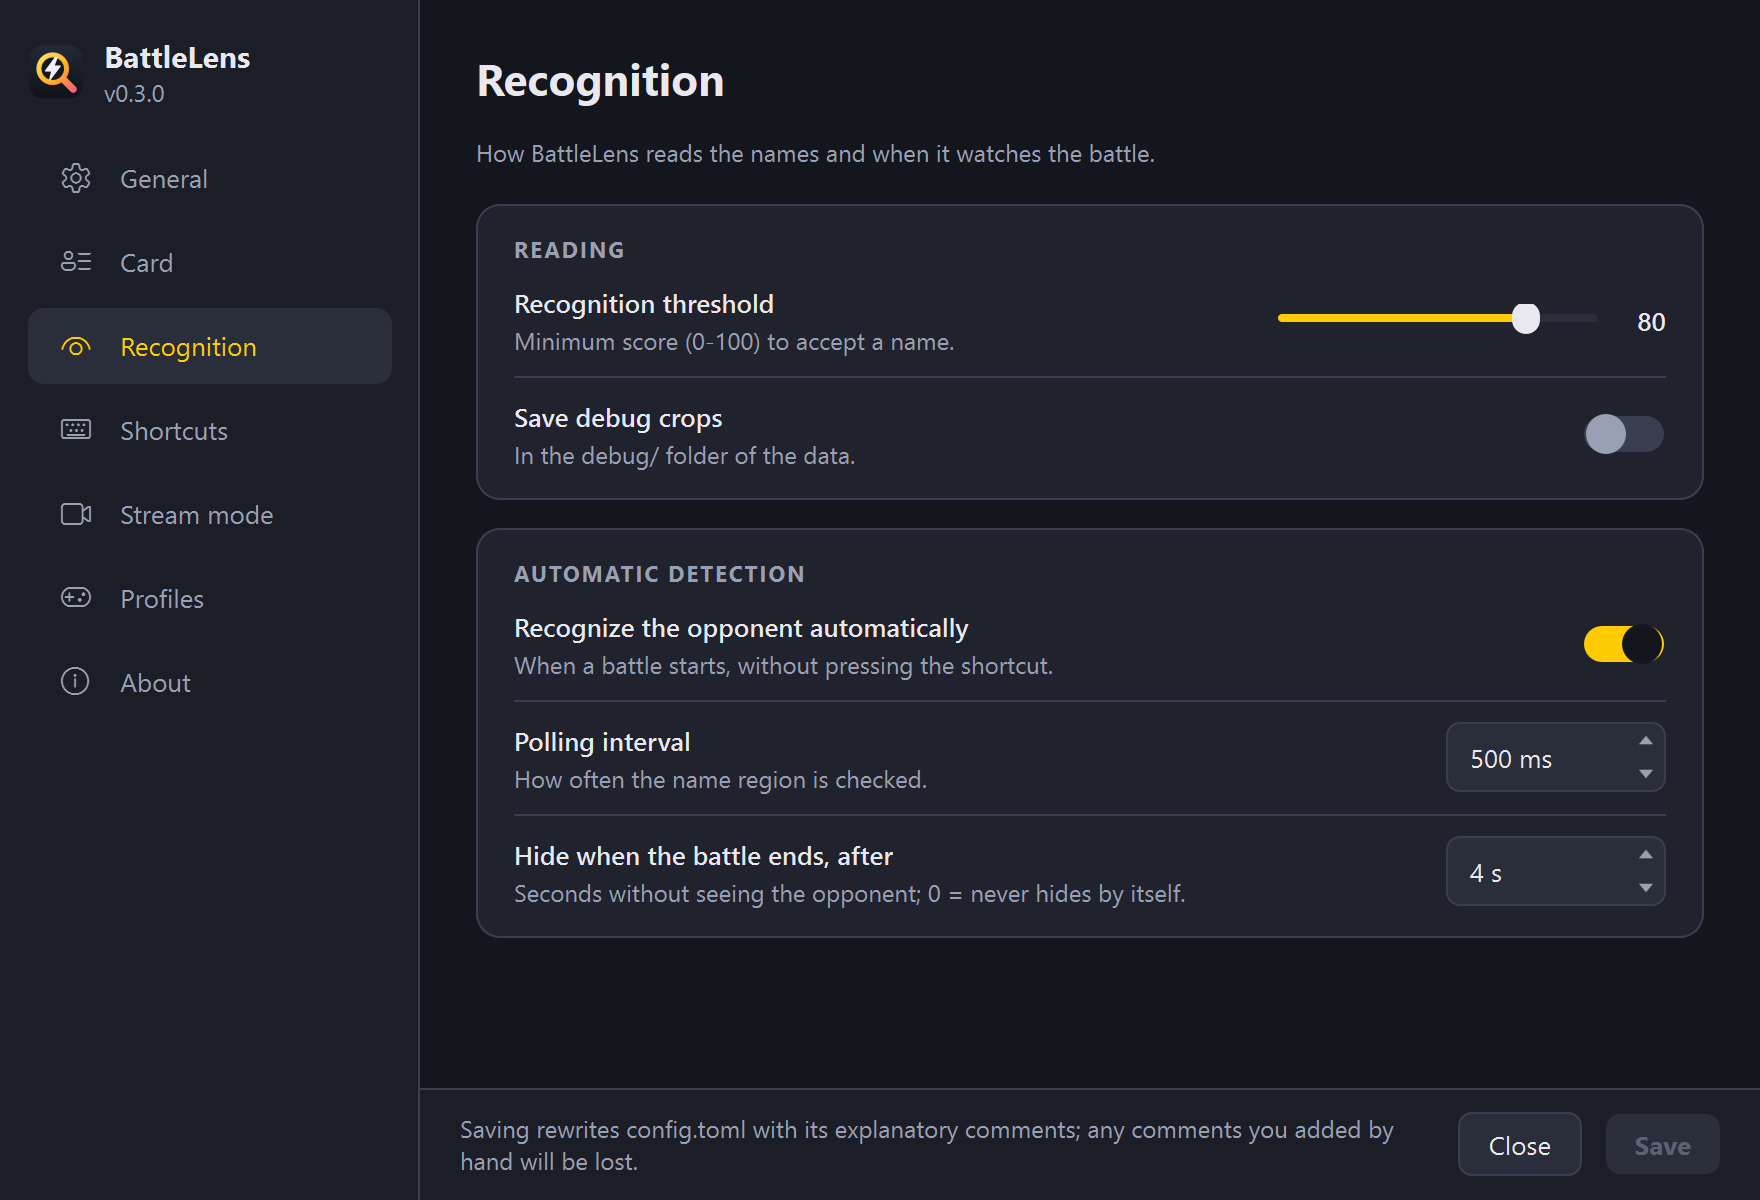Click the 4 s hide delay field
This screenshot has height=1200, width=1760.
pyautogui.click(x=1555, y=872)
